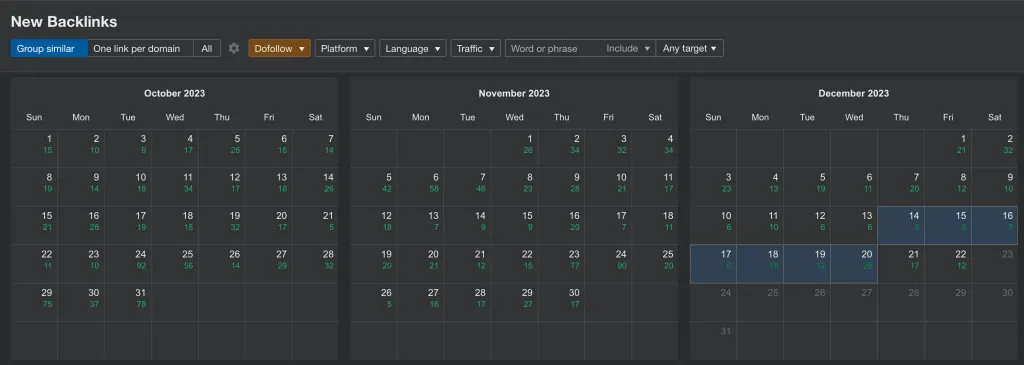Click the December 2023 month heading
The width and height of the screenshot is (1024, 365).
854,93
